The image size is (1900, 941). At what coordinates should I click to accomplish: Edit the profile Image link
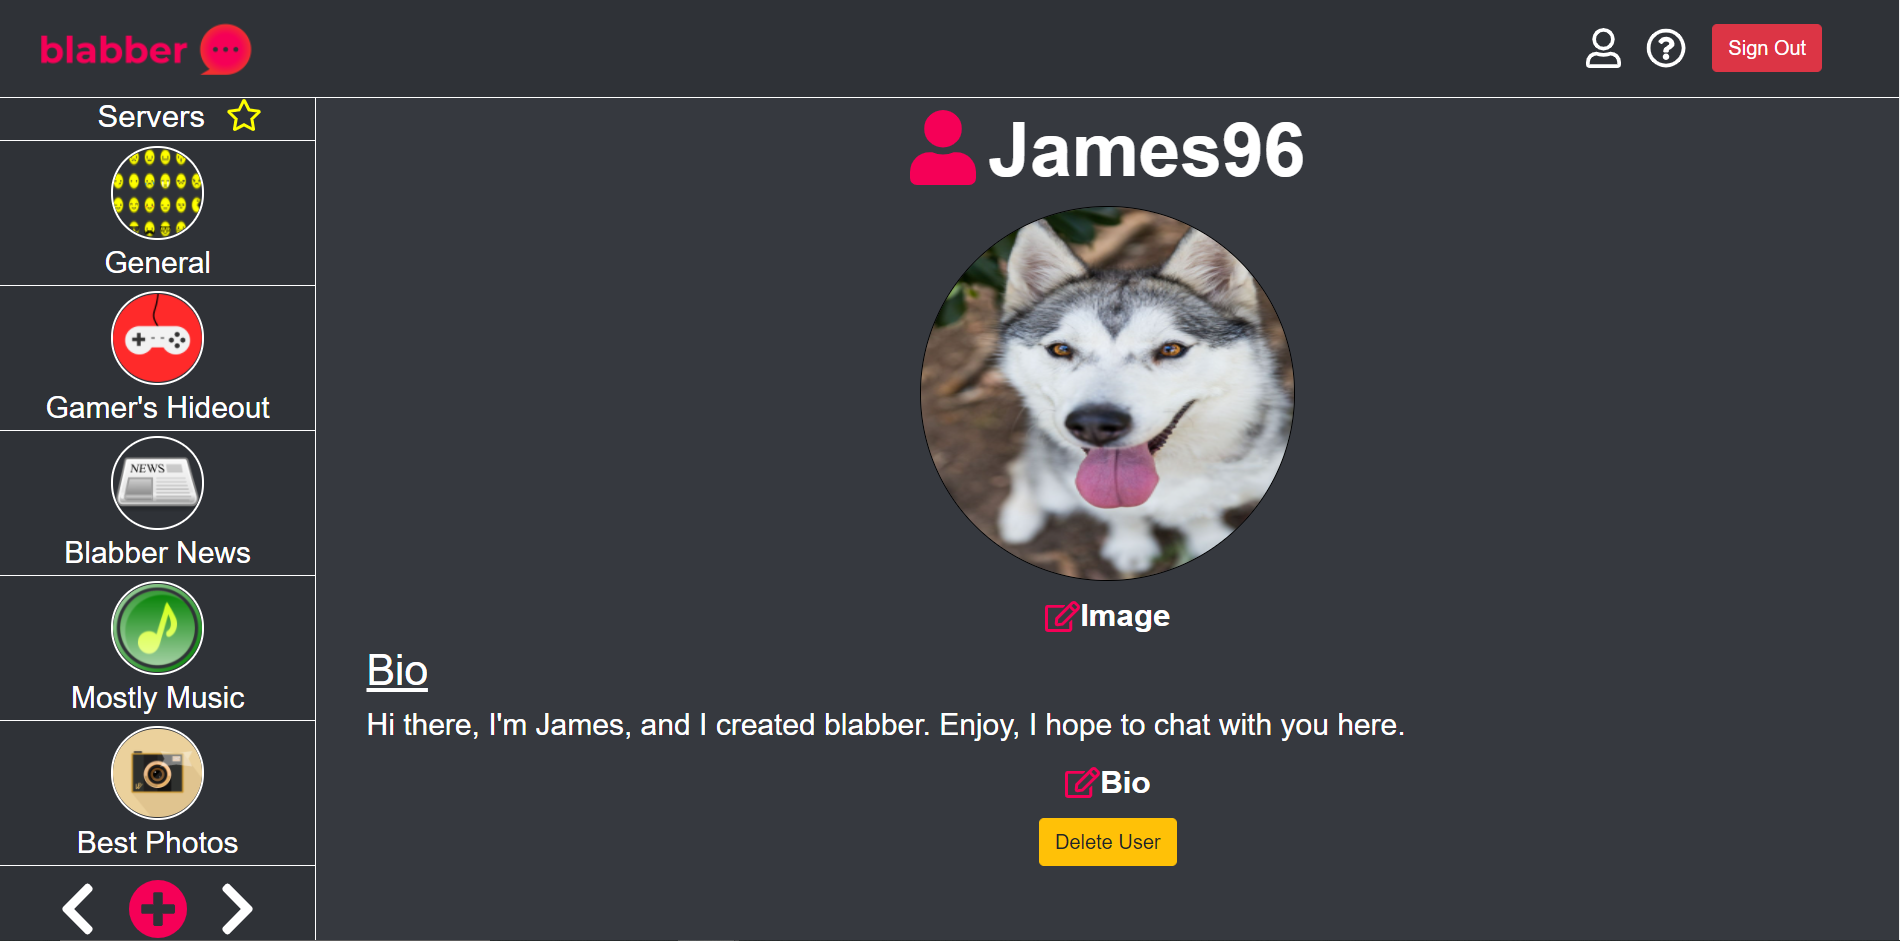tap(1107, 616)
